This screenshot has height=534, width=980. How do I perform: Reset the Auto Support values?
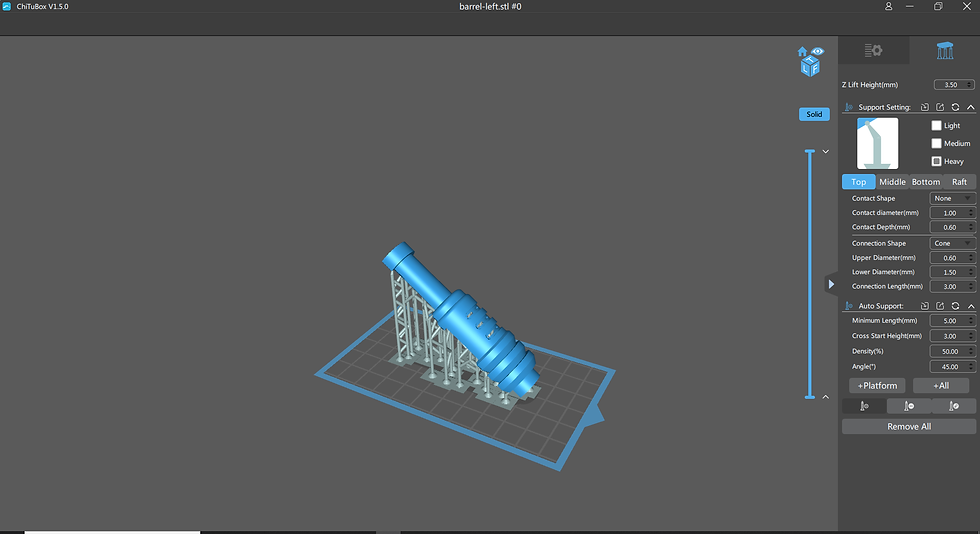[x=955, y=306]
